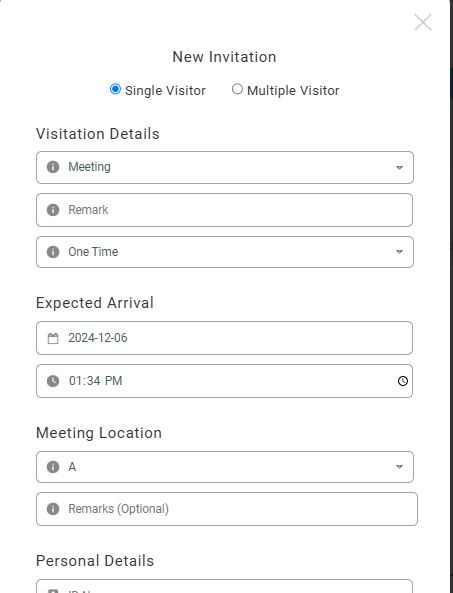This screenshot has height=593, width=453.
Task: Click the info icon beside Remarks (Optional)
Action: pyautogui.click(x=53, y=509)
